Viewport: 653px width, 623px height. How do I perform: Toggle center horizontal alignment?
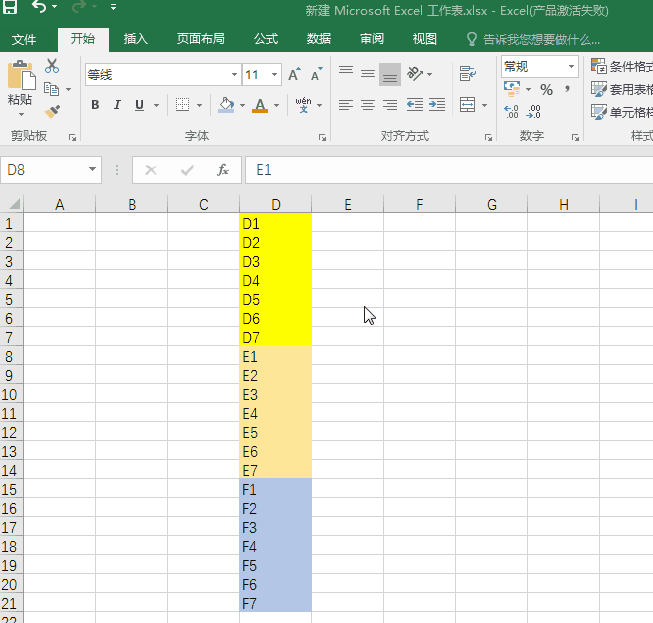(x=367, y=105)
